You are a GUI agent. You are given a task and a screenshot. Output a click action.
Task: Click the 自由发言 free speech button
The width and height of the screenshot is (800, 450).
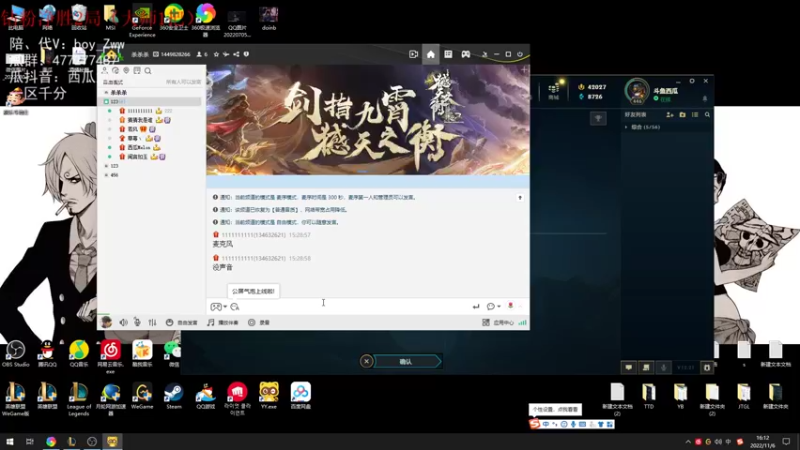(x=182, y=322)
